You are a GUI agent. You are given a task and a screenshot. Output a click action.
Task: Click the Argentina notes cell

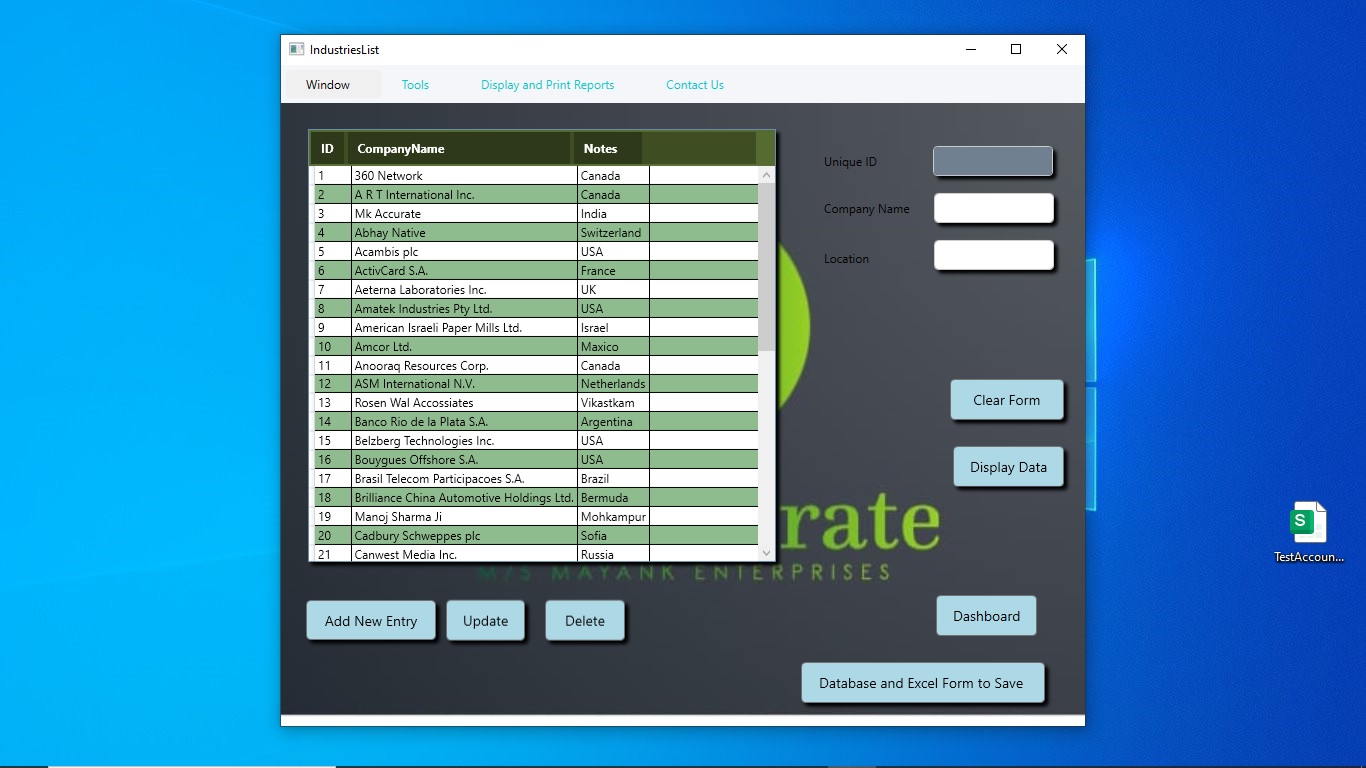pos(613,422)
